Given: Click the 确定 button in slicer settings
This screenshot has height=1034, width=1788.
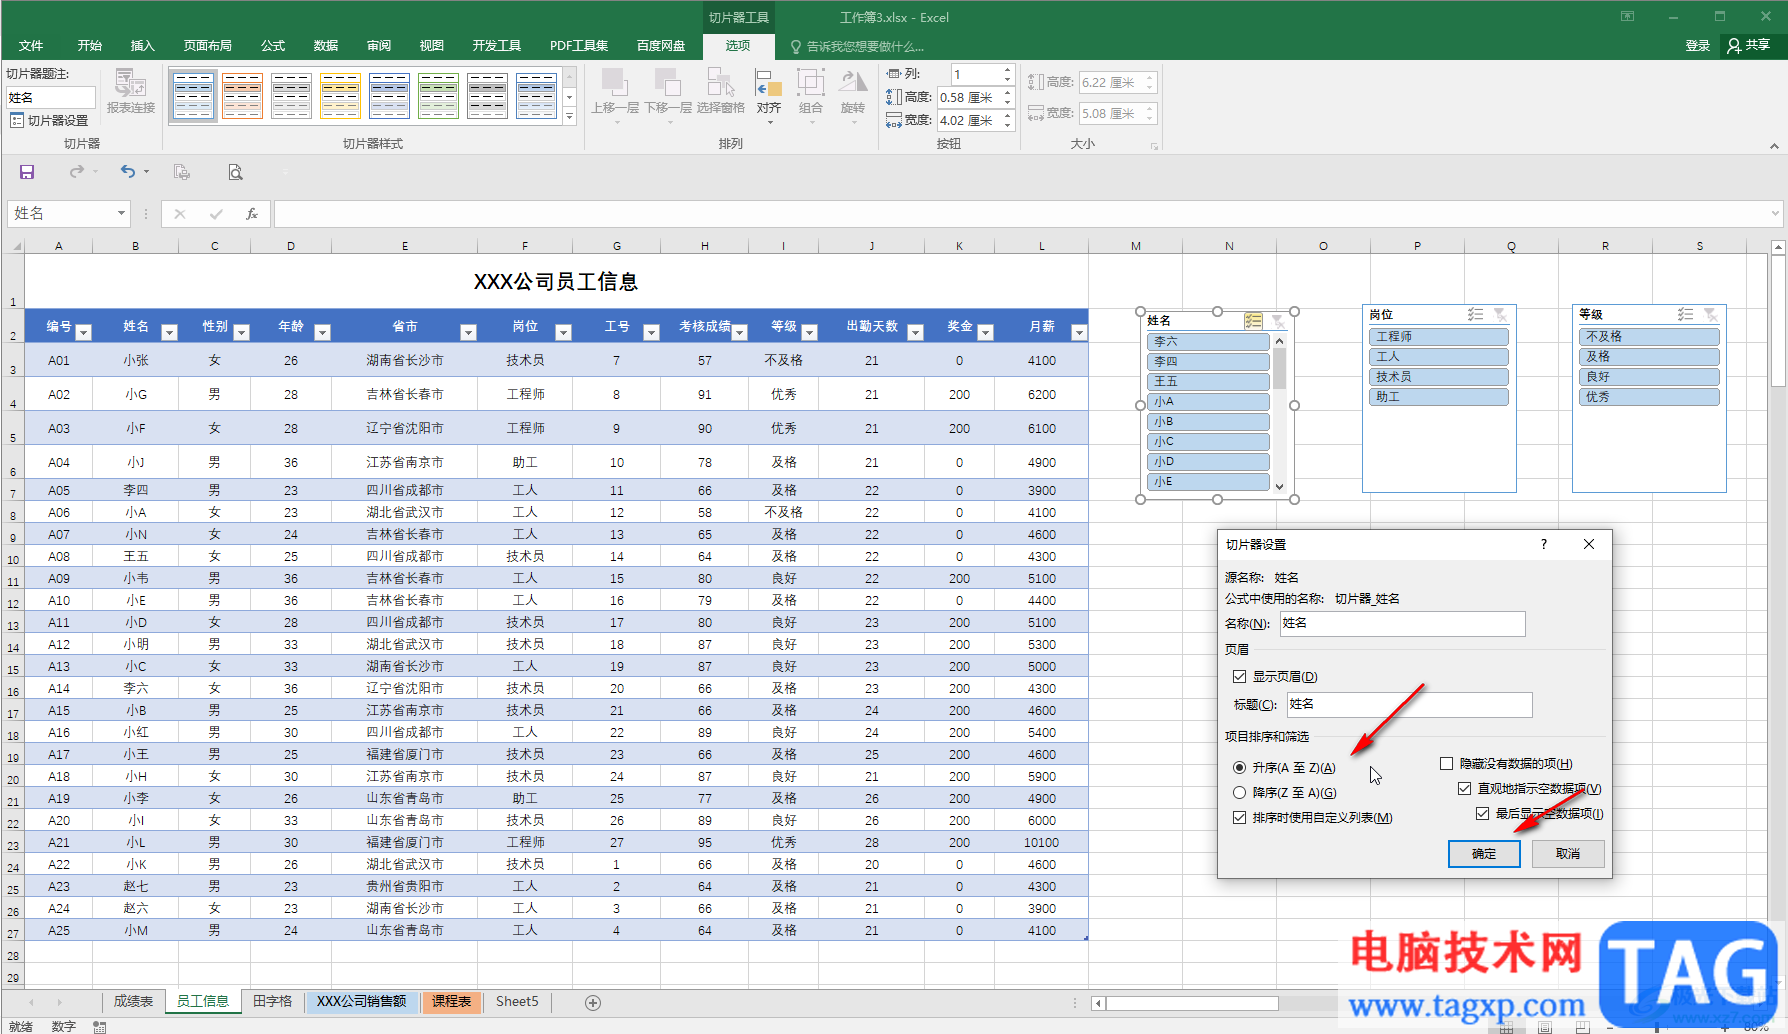Looking at the screenshot, I should pyautogui.click(x=1484, y=854).
